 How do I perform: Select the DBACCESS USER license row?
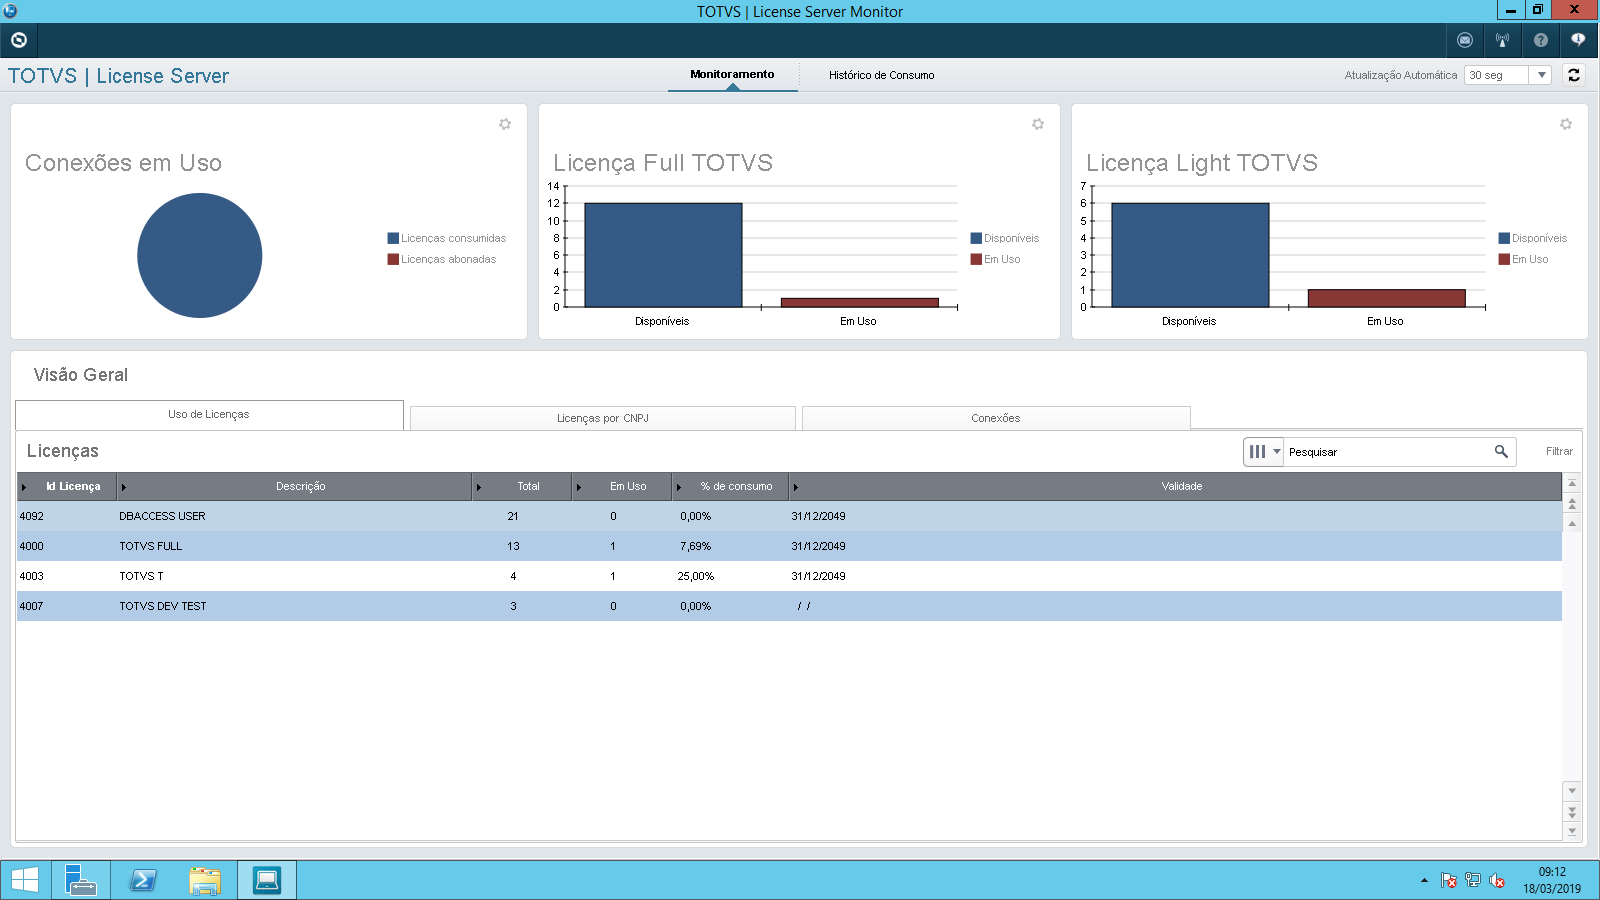(789, 516)
